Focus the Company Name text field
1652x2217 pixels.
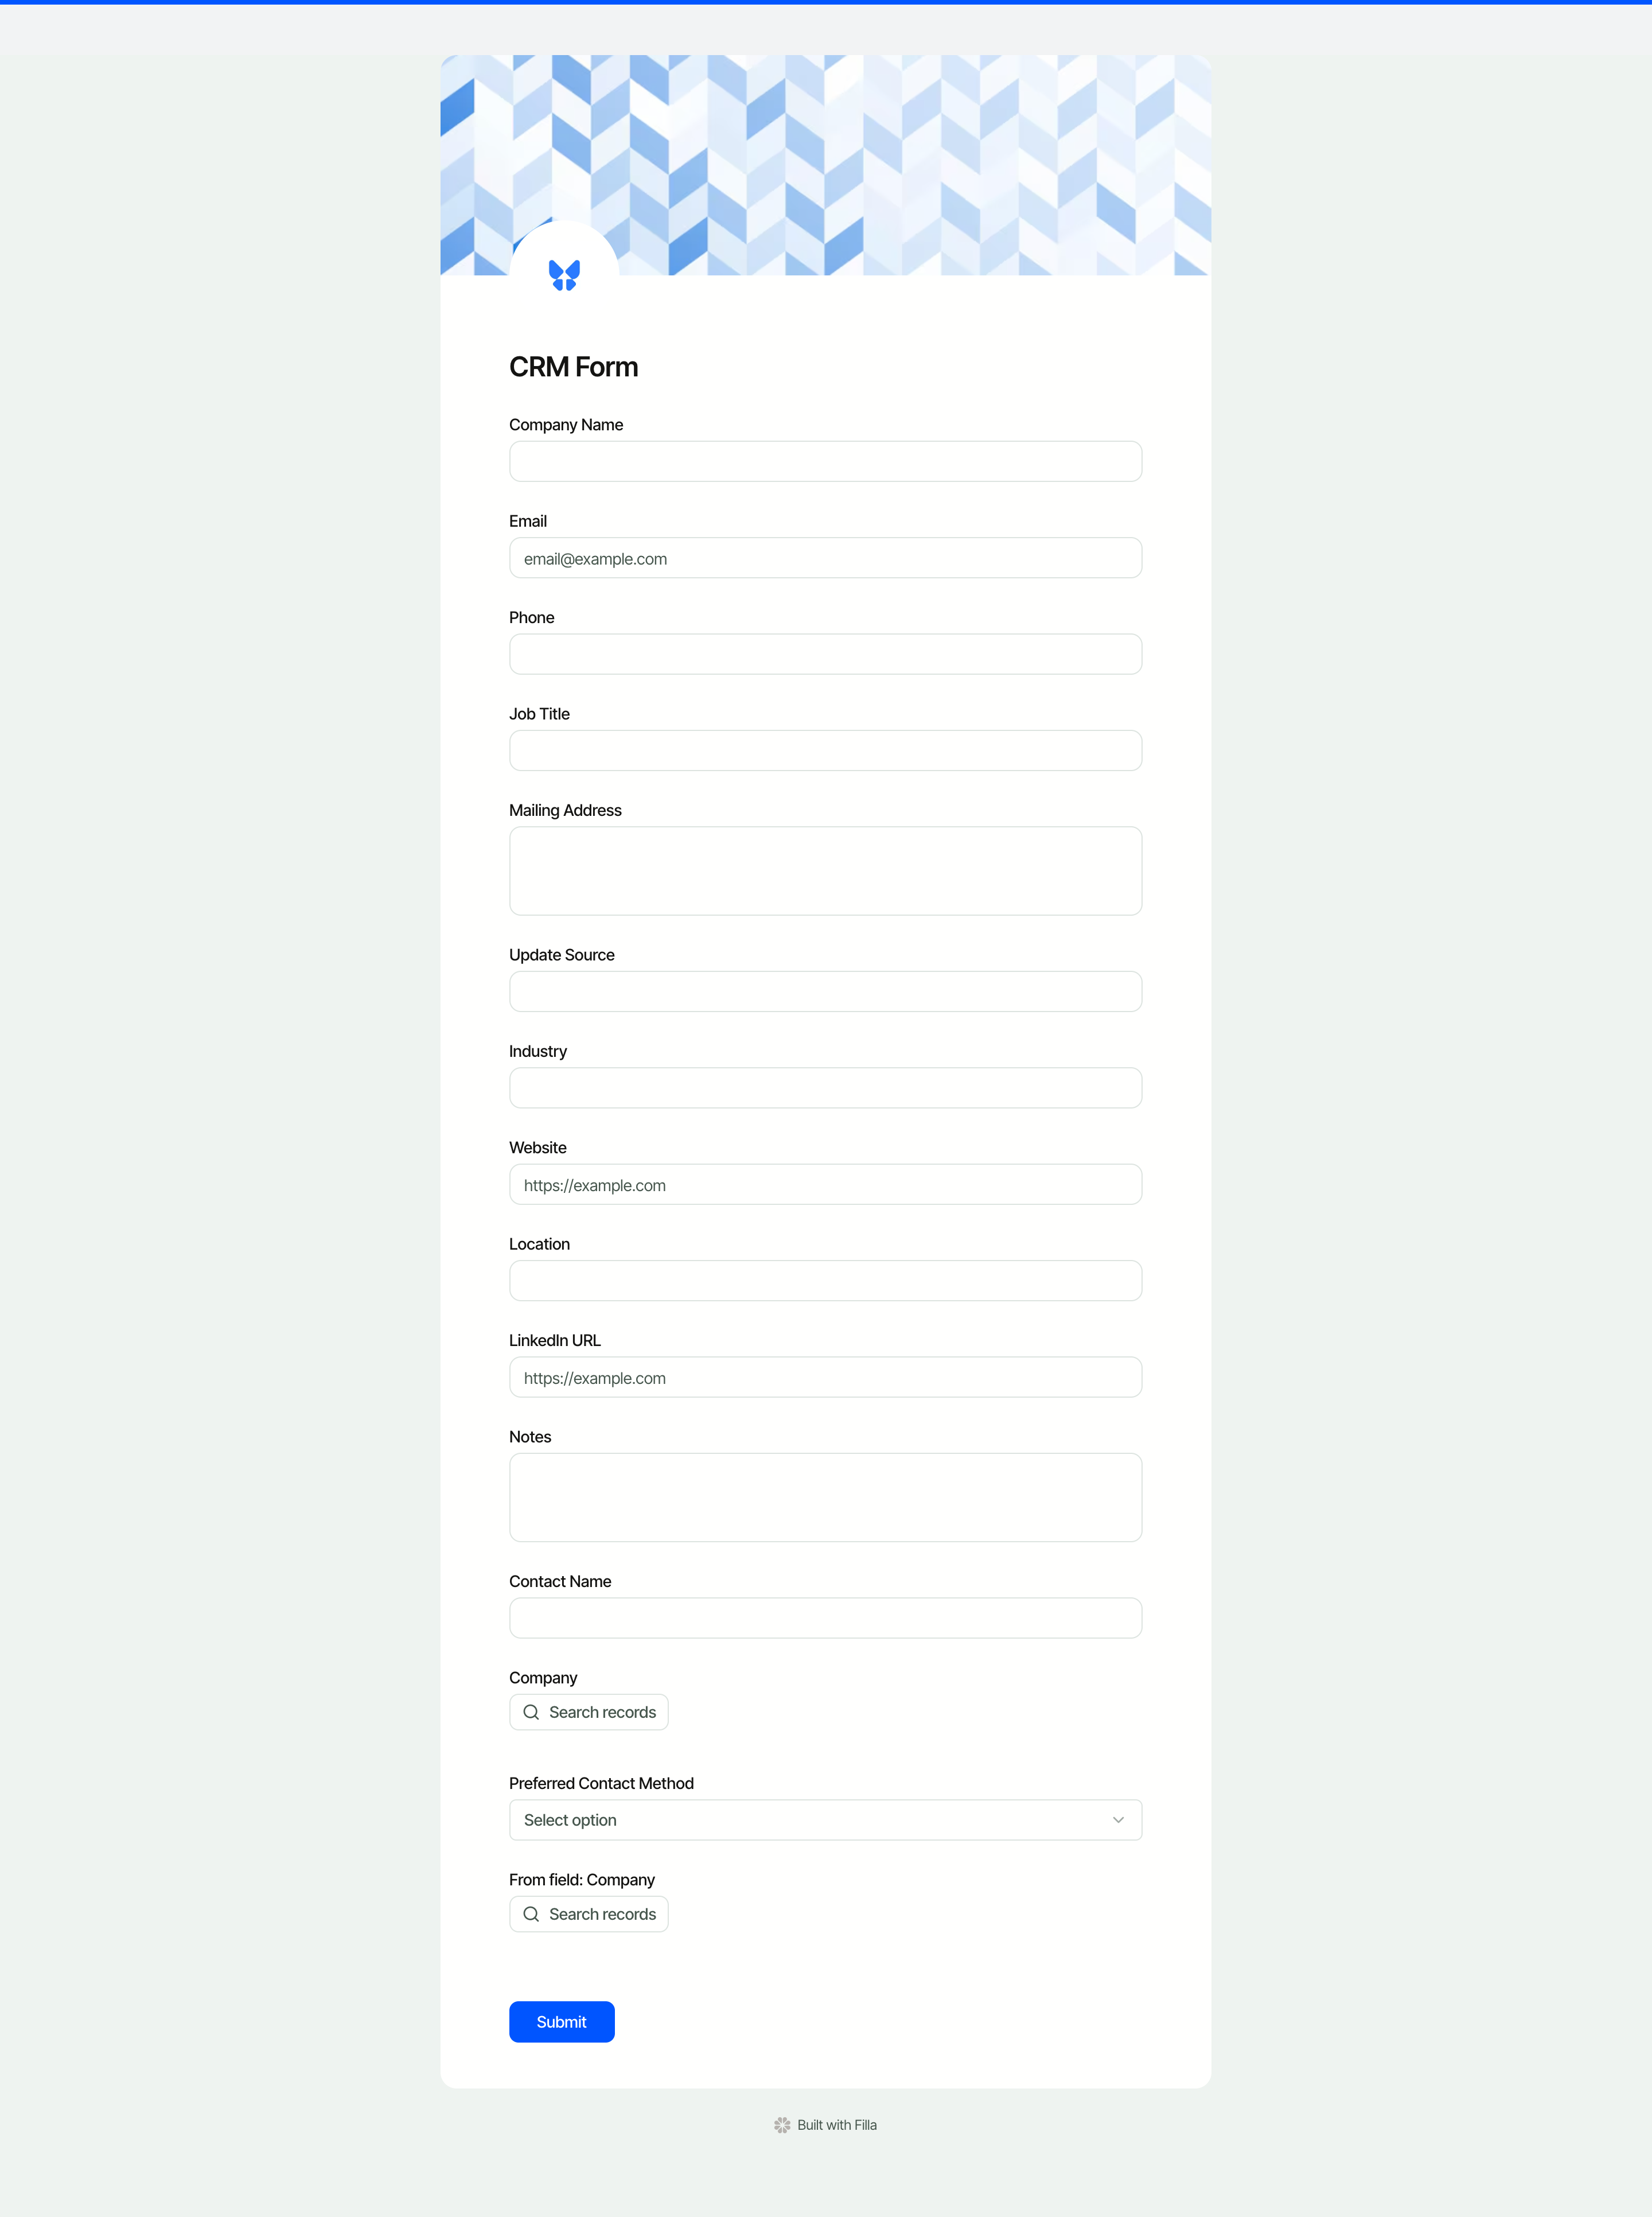[x=825, y=462]
